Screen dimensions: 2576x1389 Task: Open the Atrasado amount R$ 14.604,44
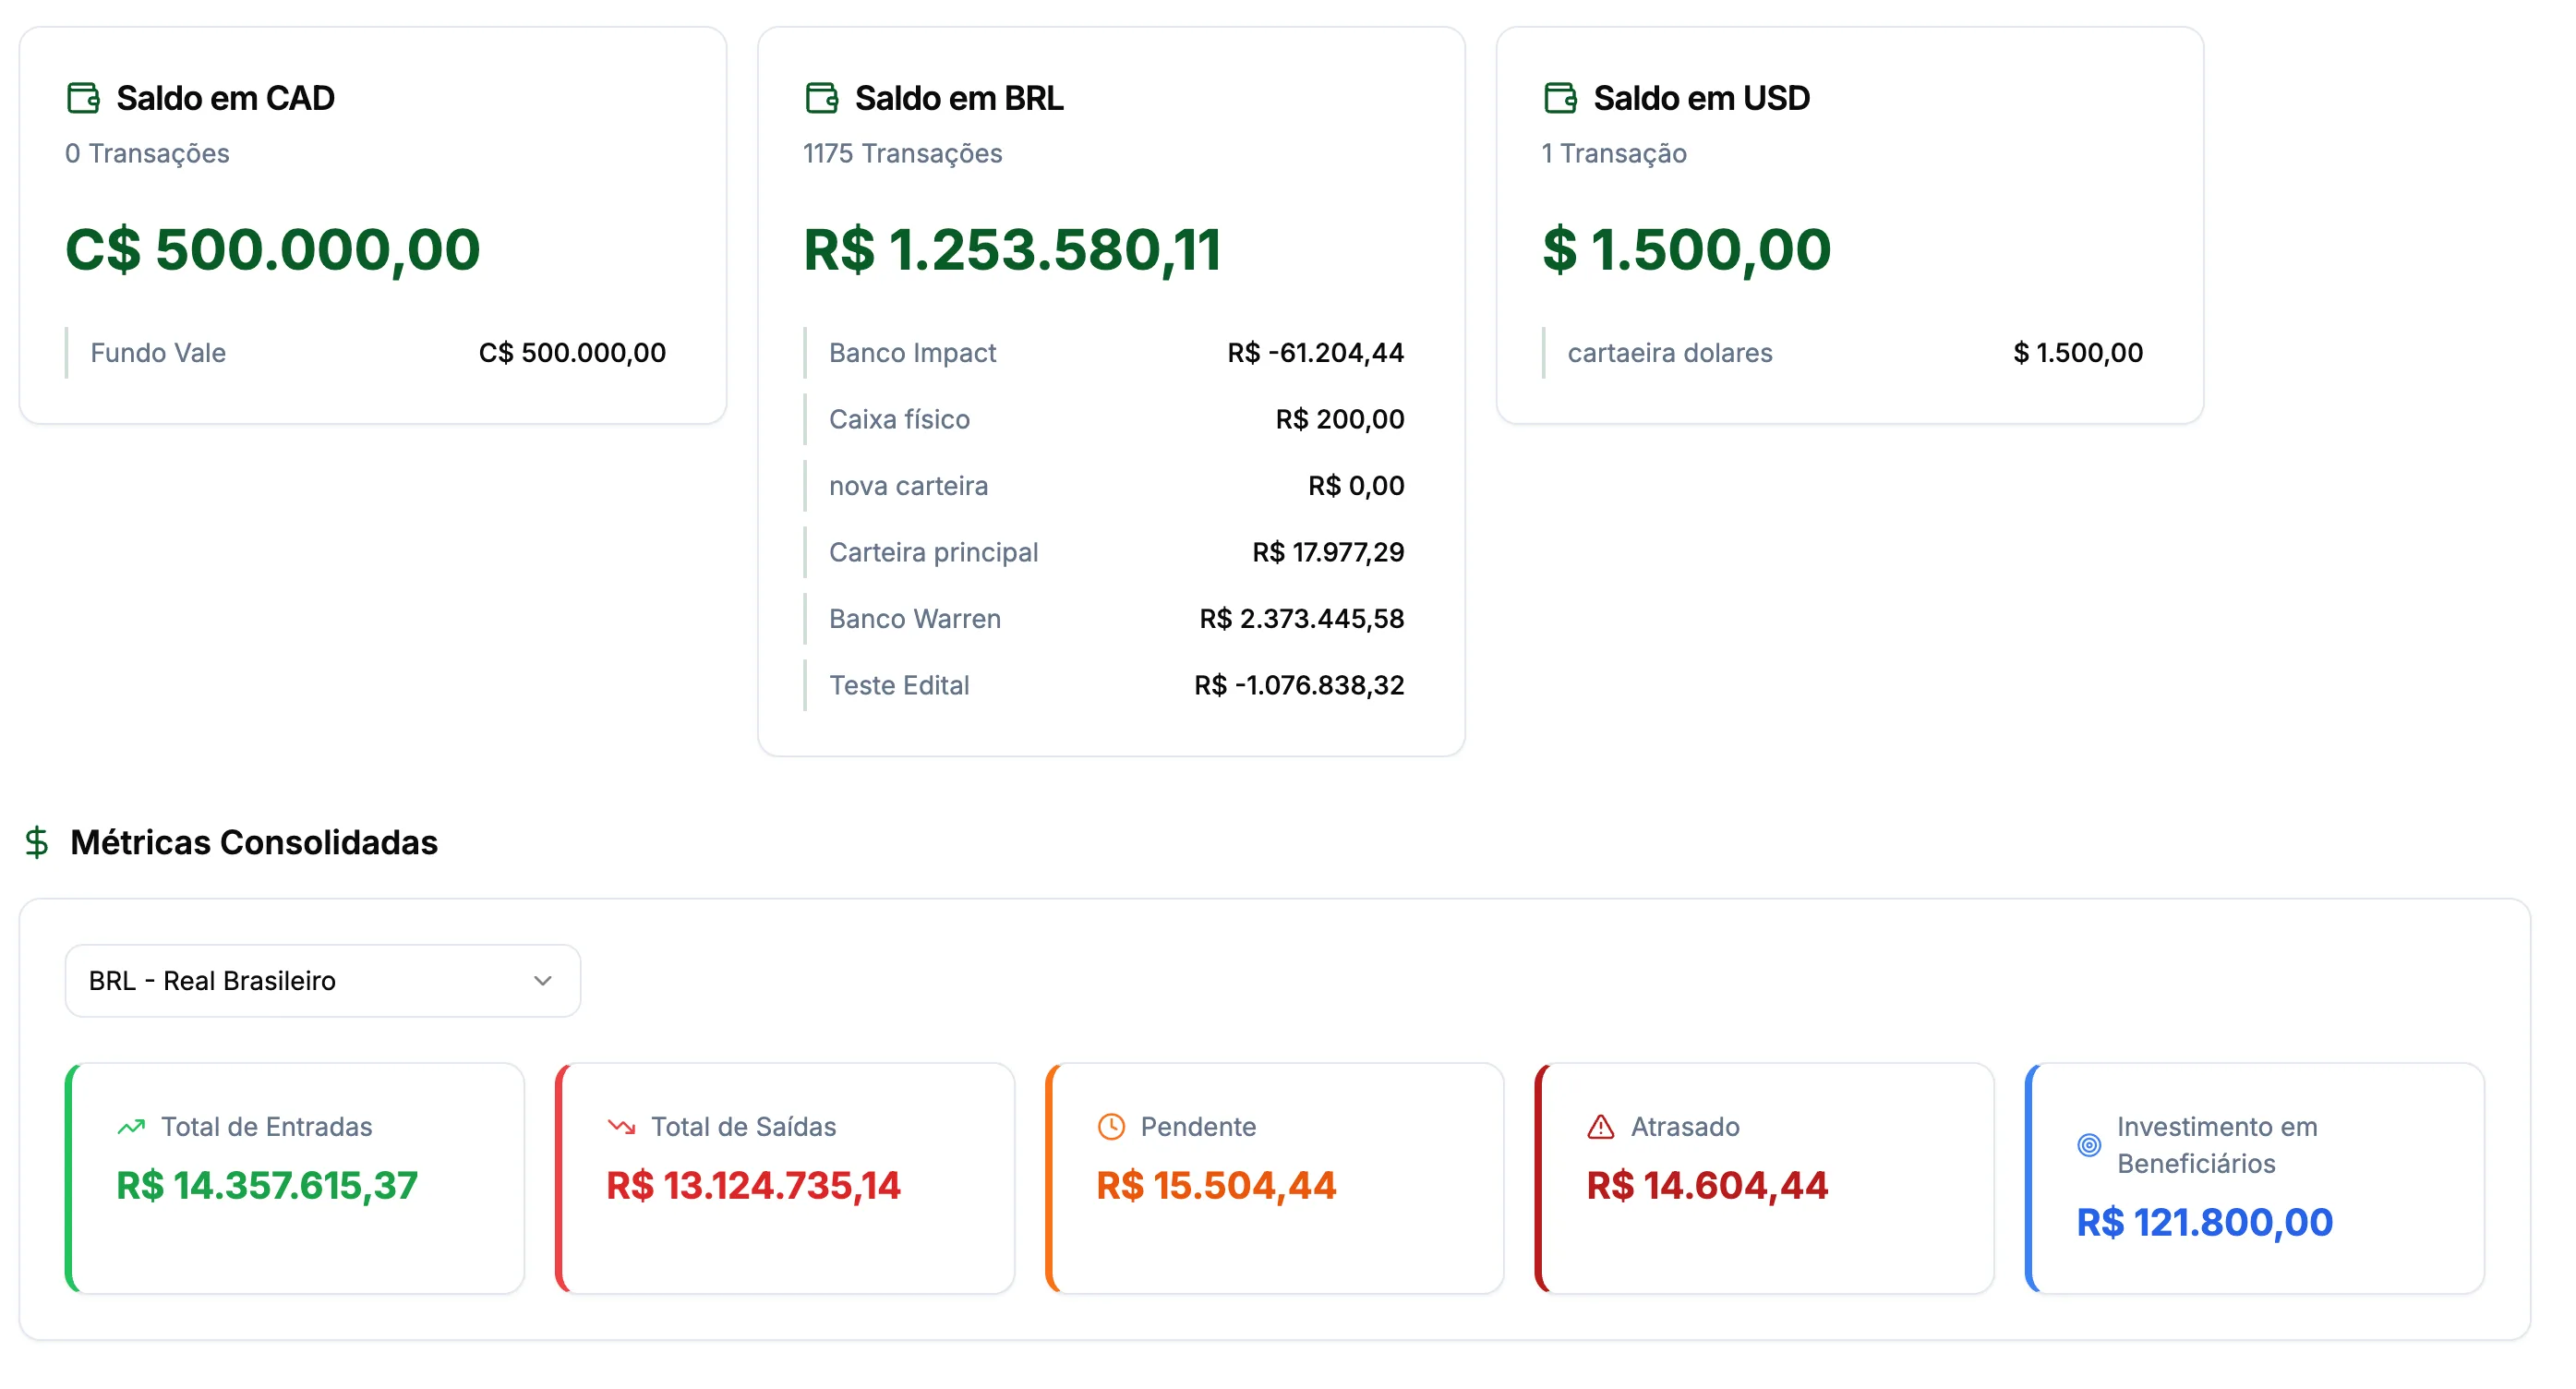(x=1707, y=1186)
